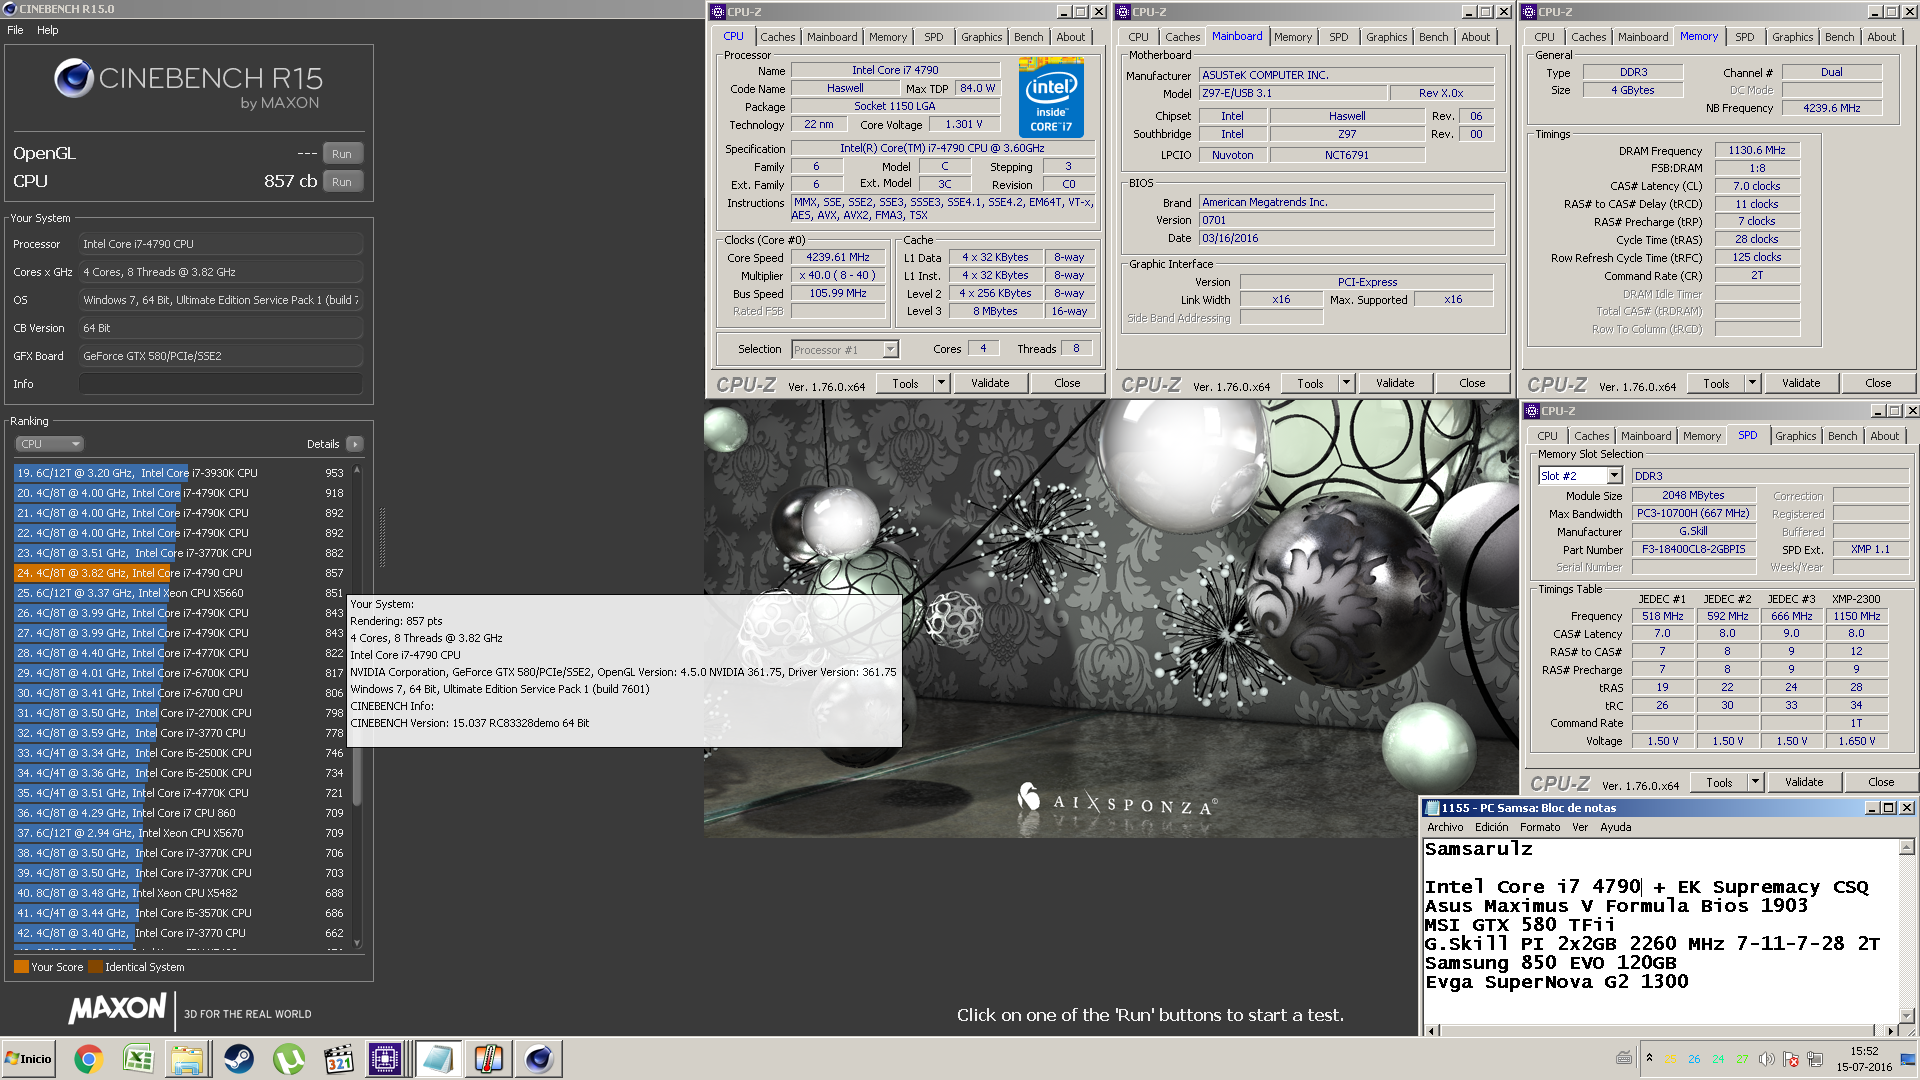Open Tools dropdown arrow in Mainboard window

click(x=1346, y=383)
